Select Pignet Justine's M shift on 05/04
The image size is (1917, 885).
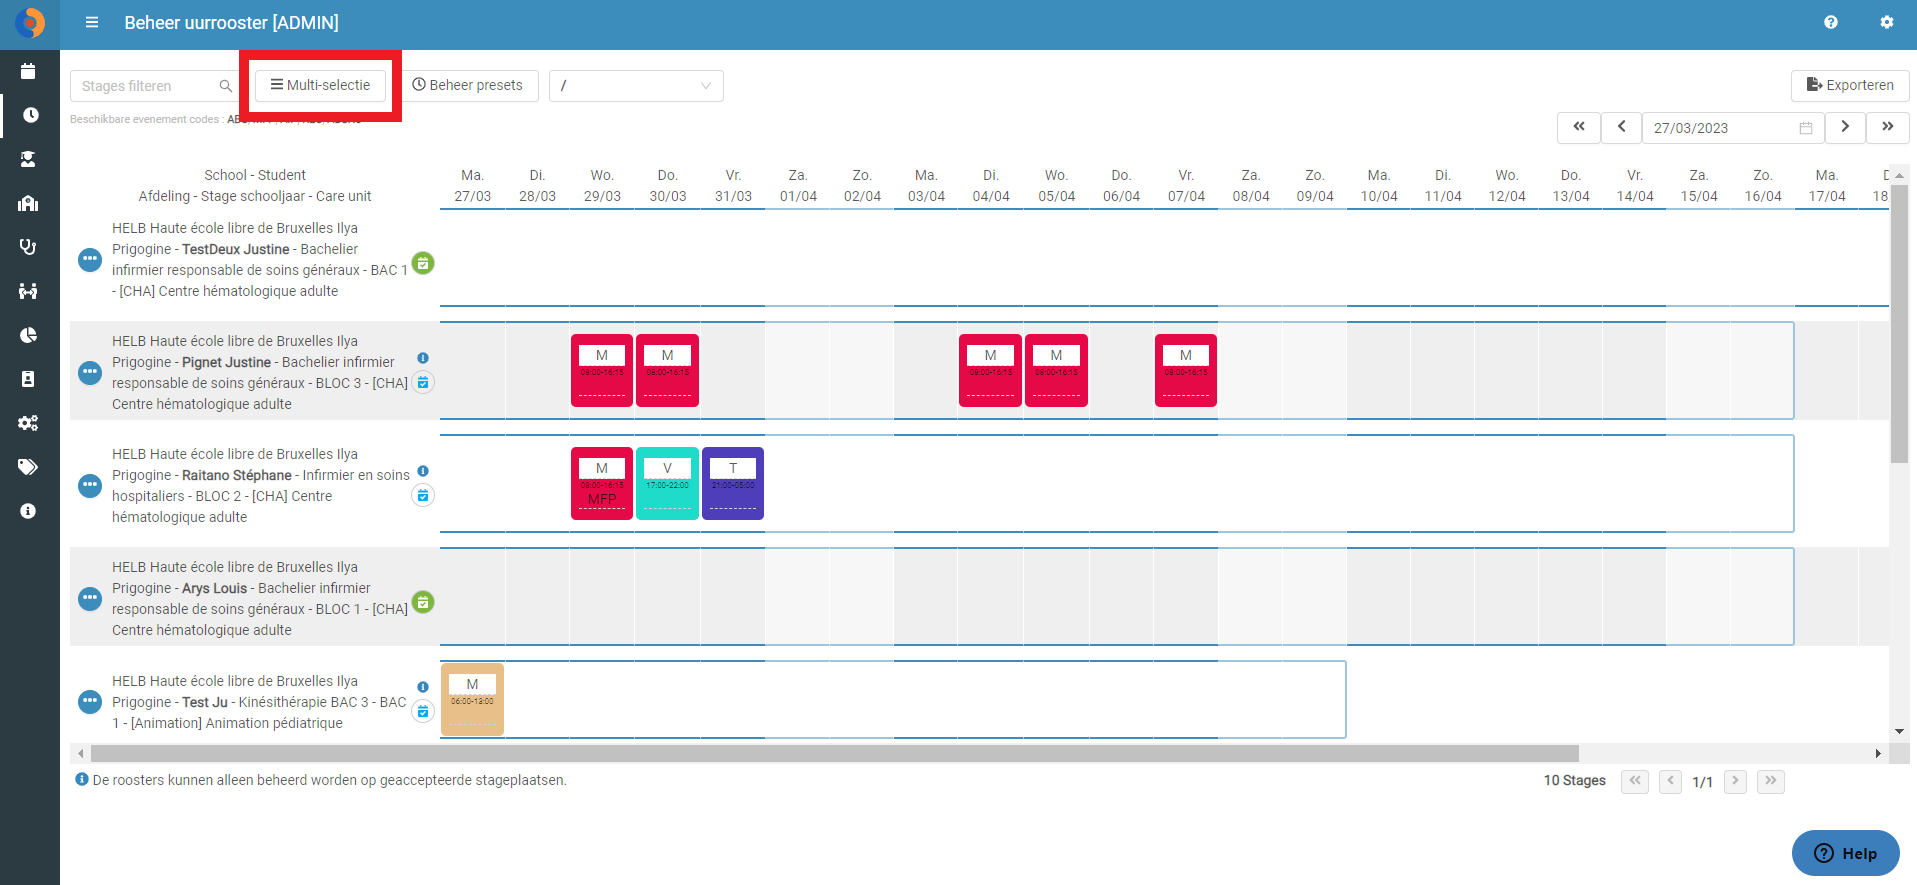(1056, 370)
